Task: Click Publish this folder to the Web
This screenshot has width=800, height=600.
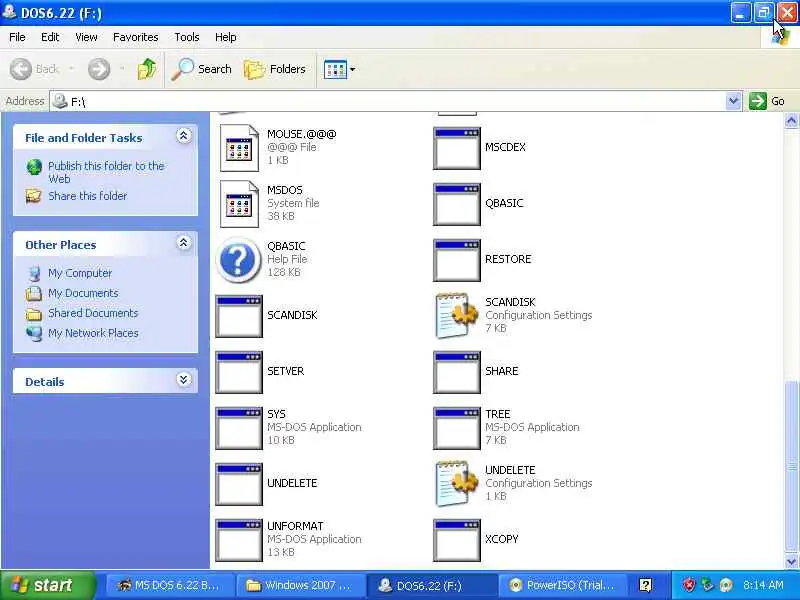Action: (106, 172)
